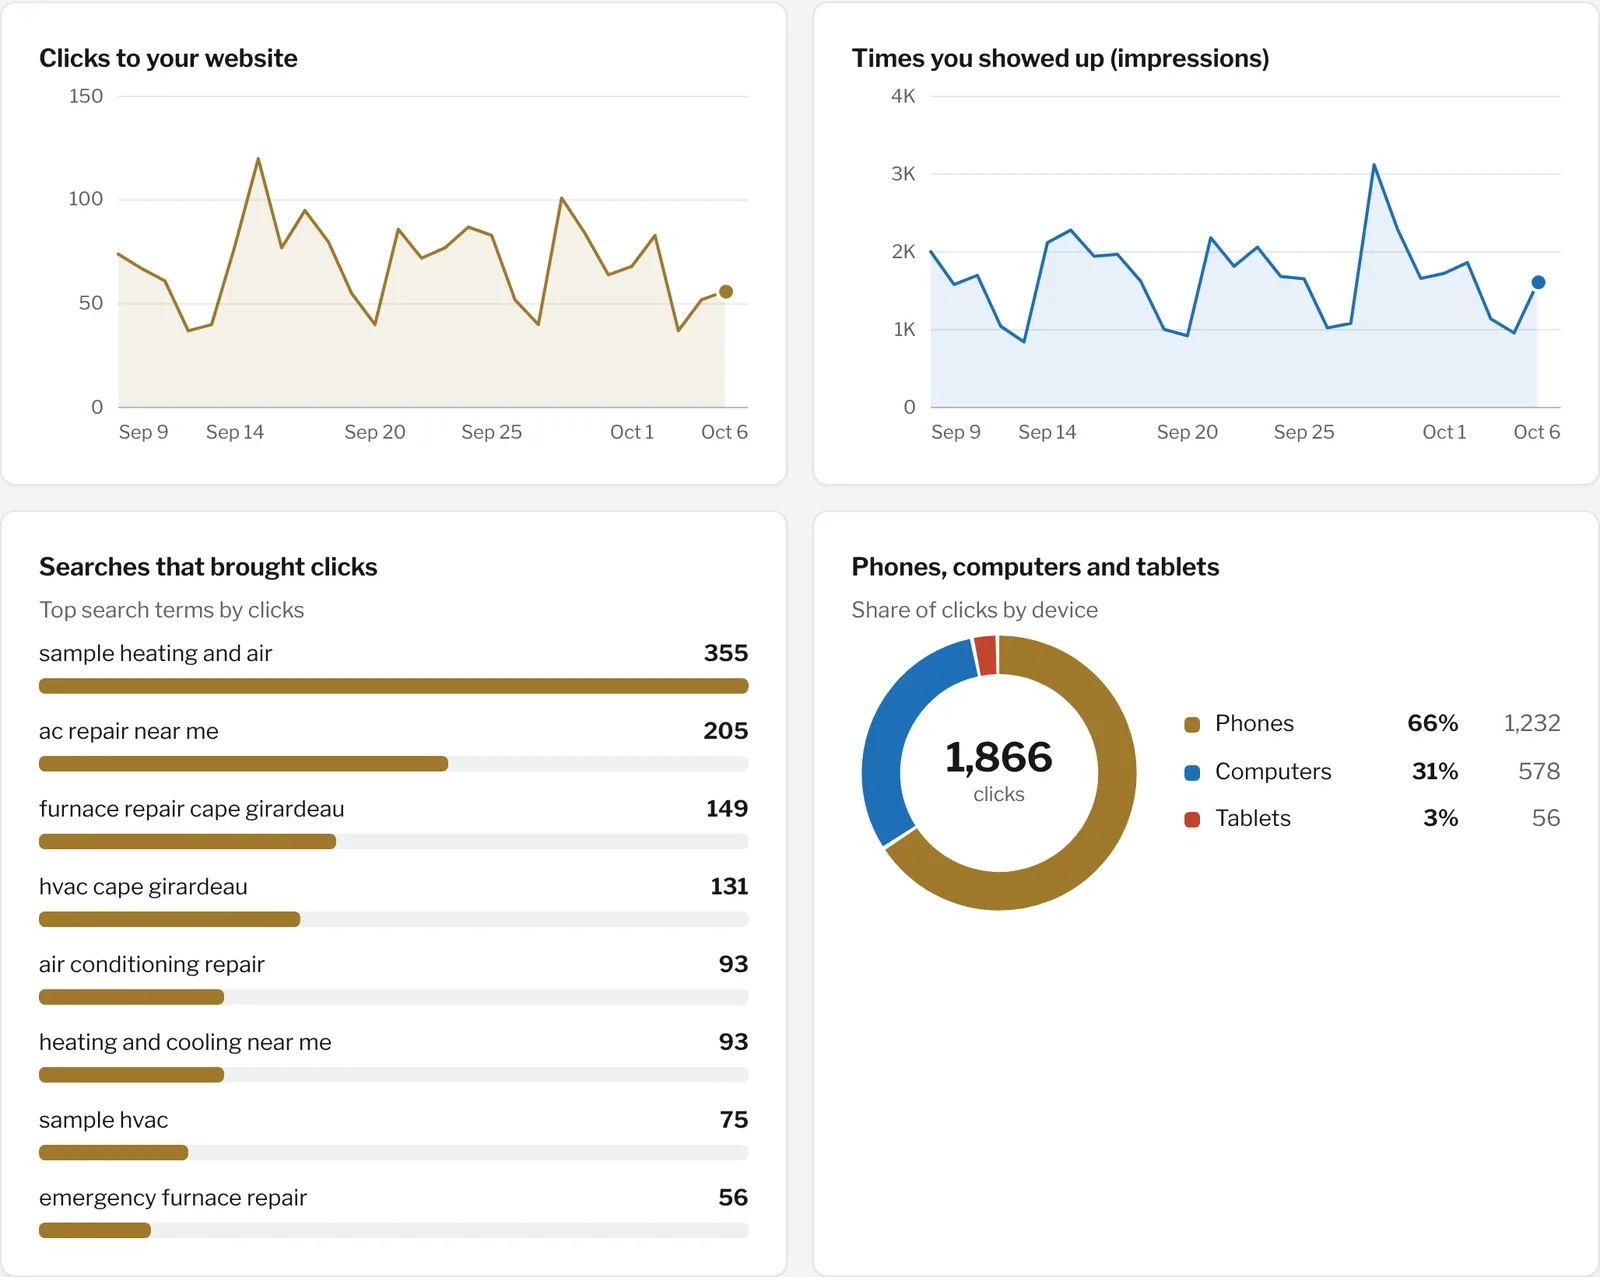Click the Computers legend label
This screenshot has width=1600, height=1277.
pyautogui.click(x=1273, y=772)
